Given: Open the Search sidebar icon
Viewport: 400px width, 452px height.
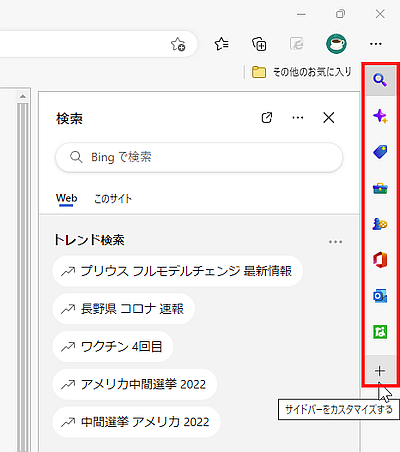Looking at the screenshot, I should [380, 80].
